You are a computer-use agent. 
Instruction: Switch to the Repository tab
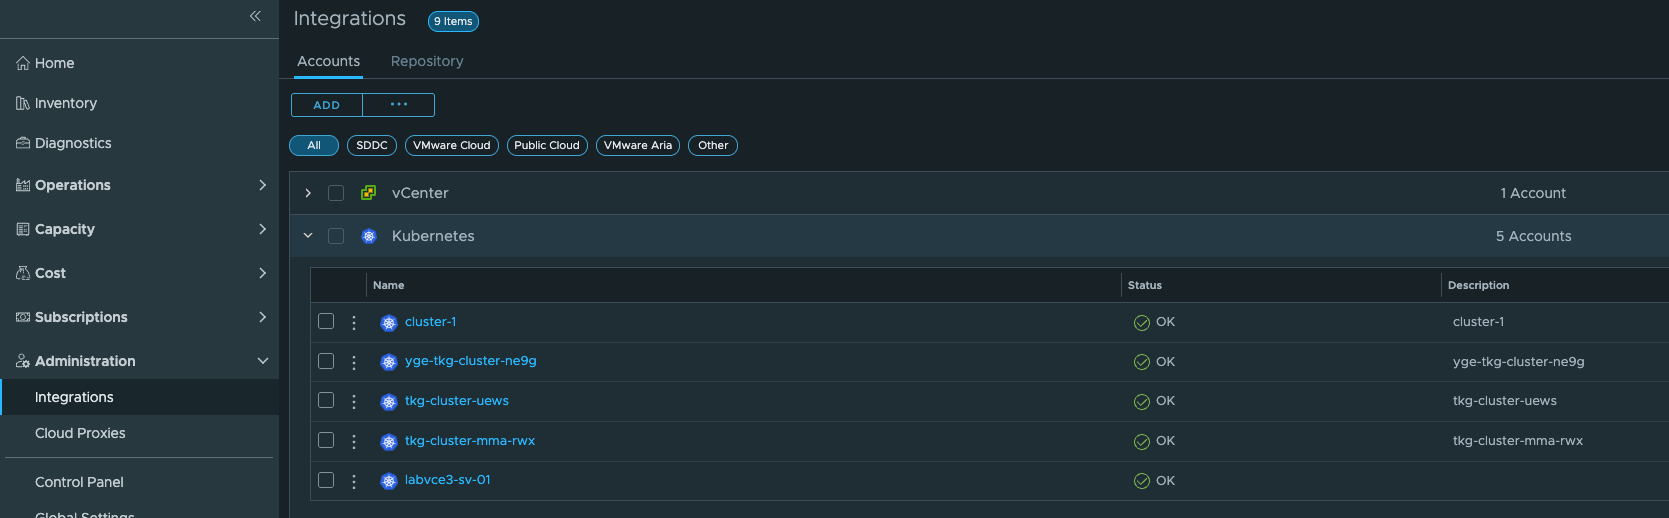coord(427,61)
